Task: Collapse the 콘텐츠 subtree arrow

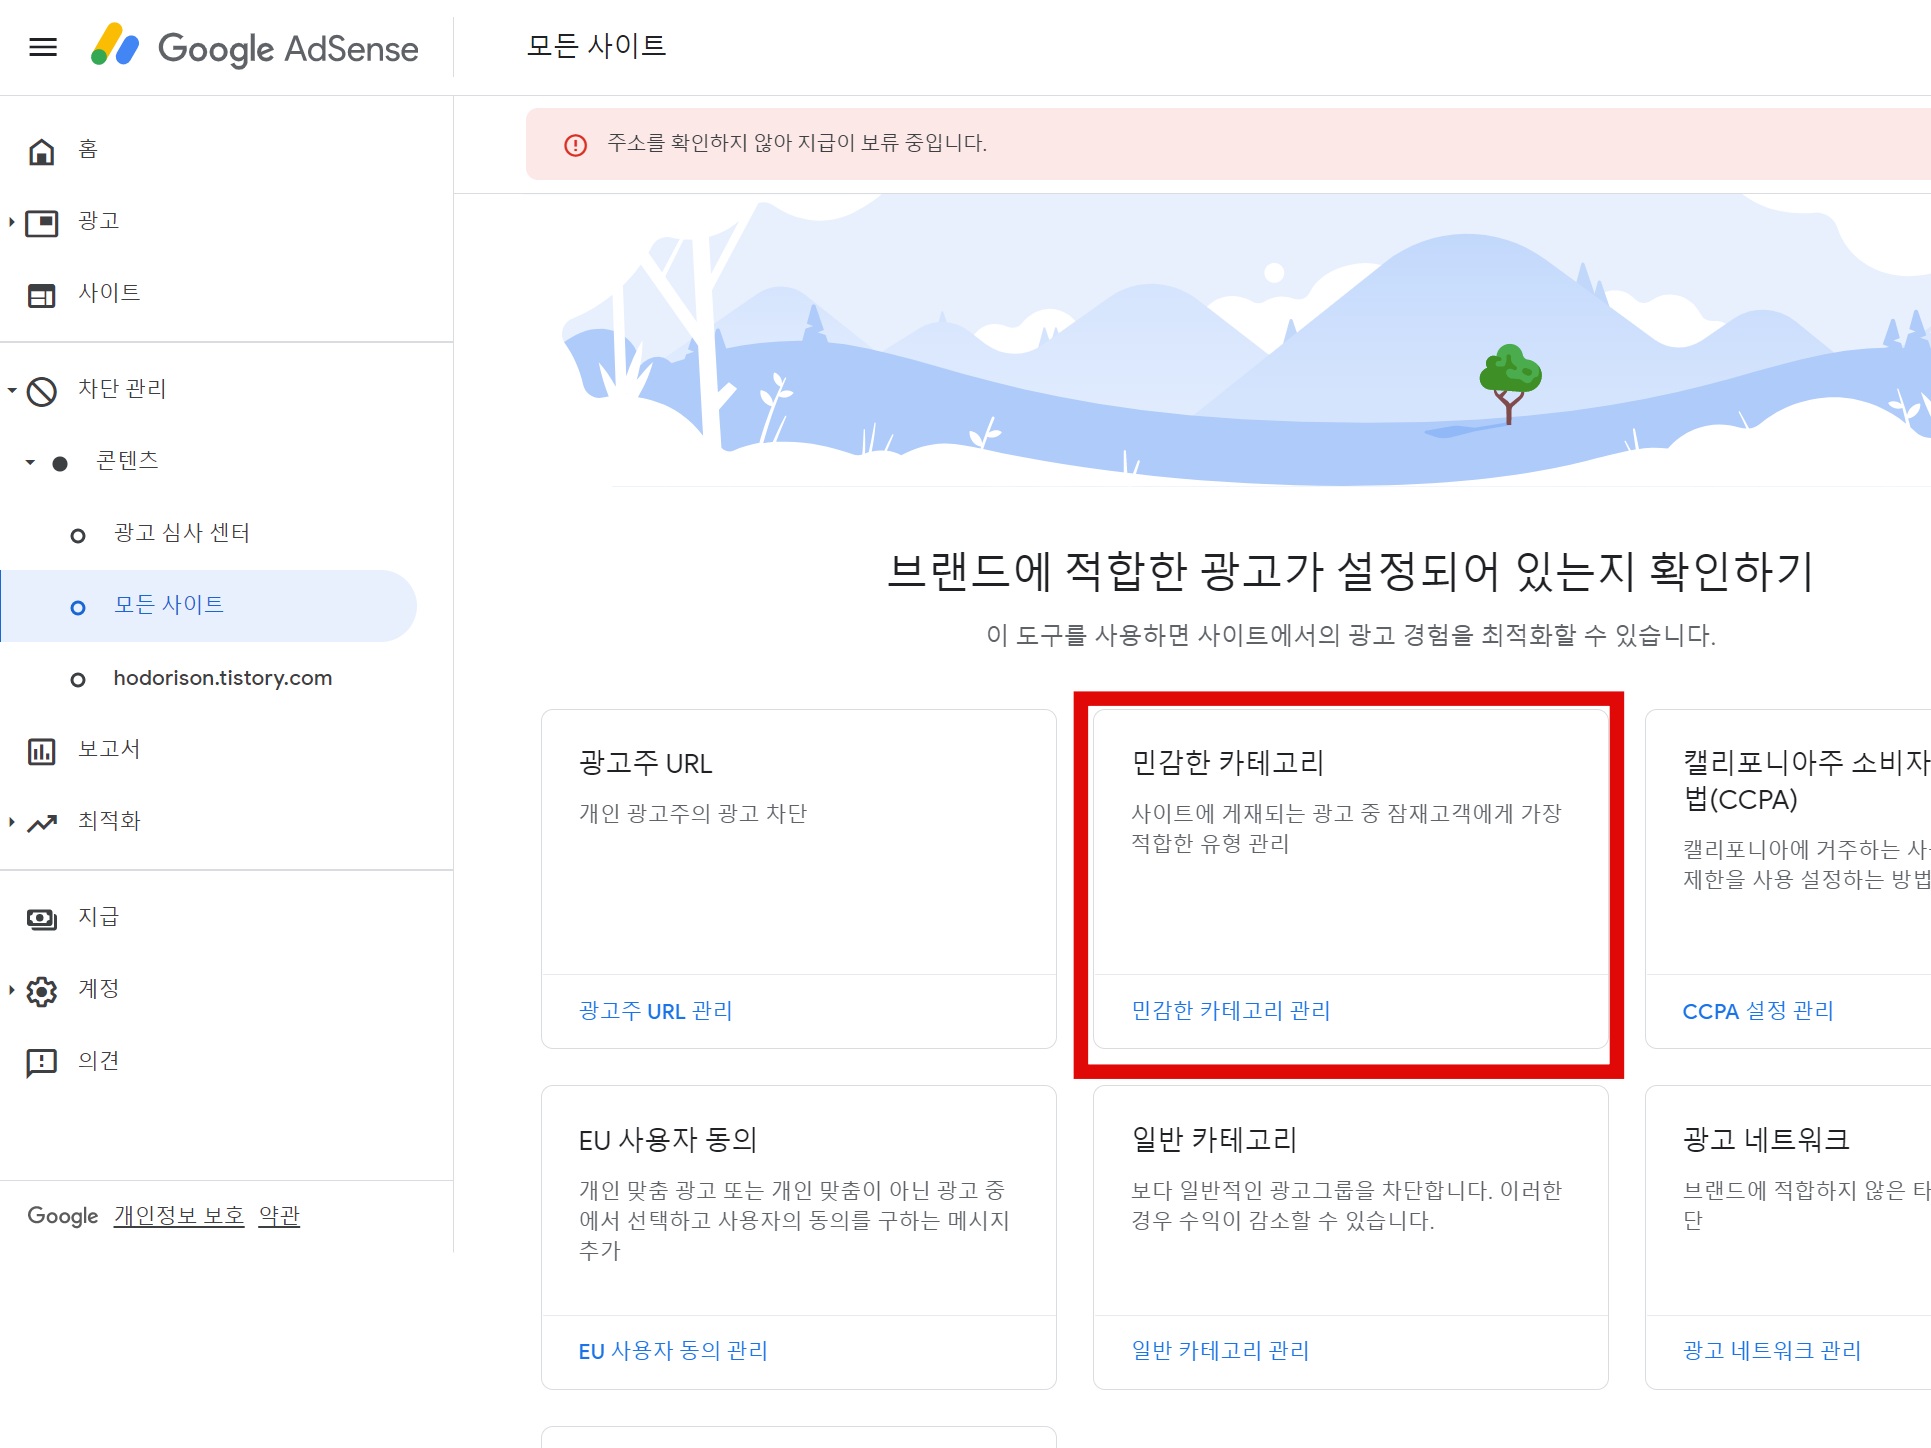Action: (30, 462)
